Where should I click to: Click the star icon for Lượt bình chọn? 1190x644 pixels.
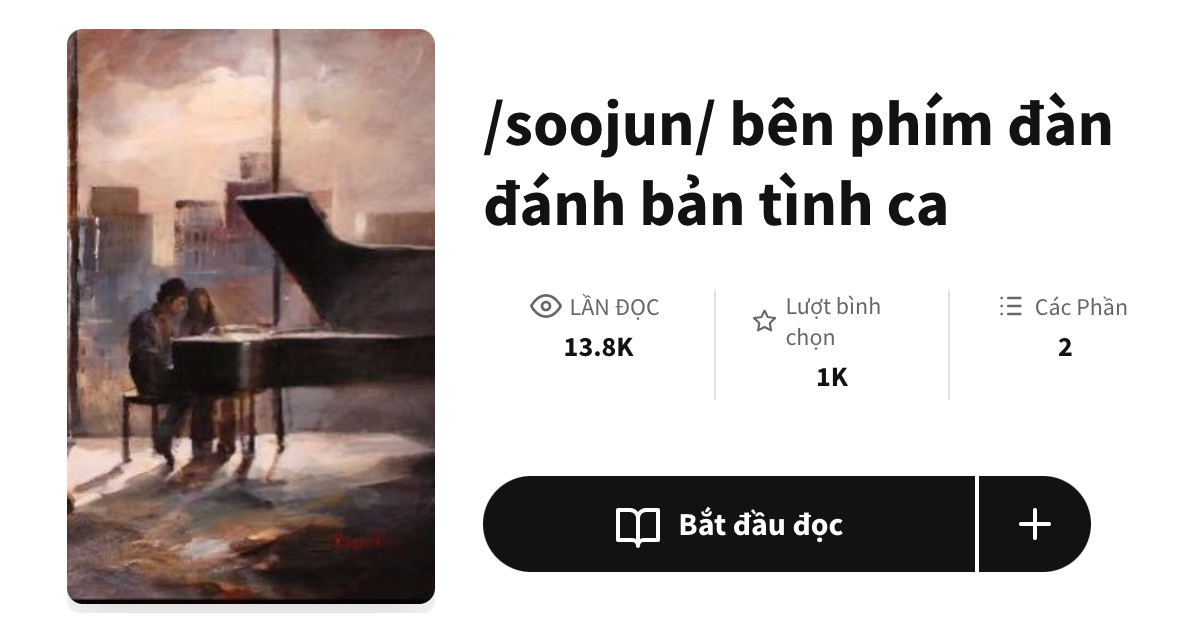point(764,321)
